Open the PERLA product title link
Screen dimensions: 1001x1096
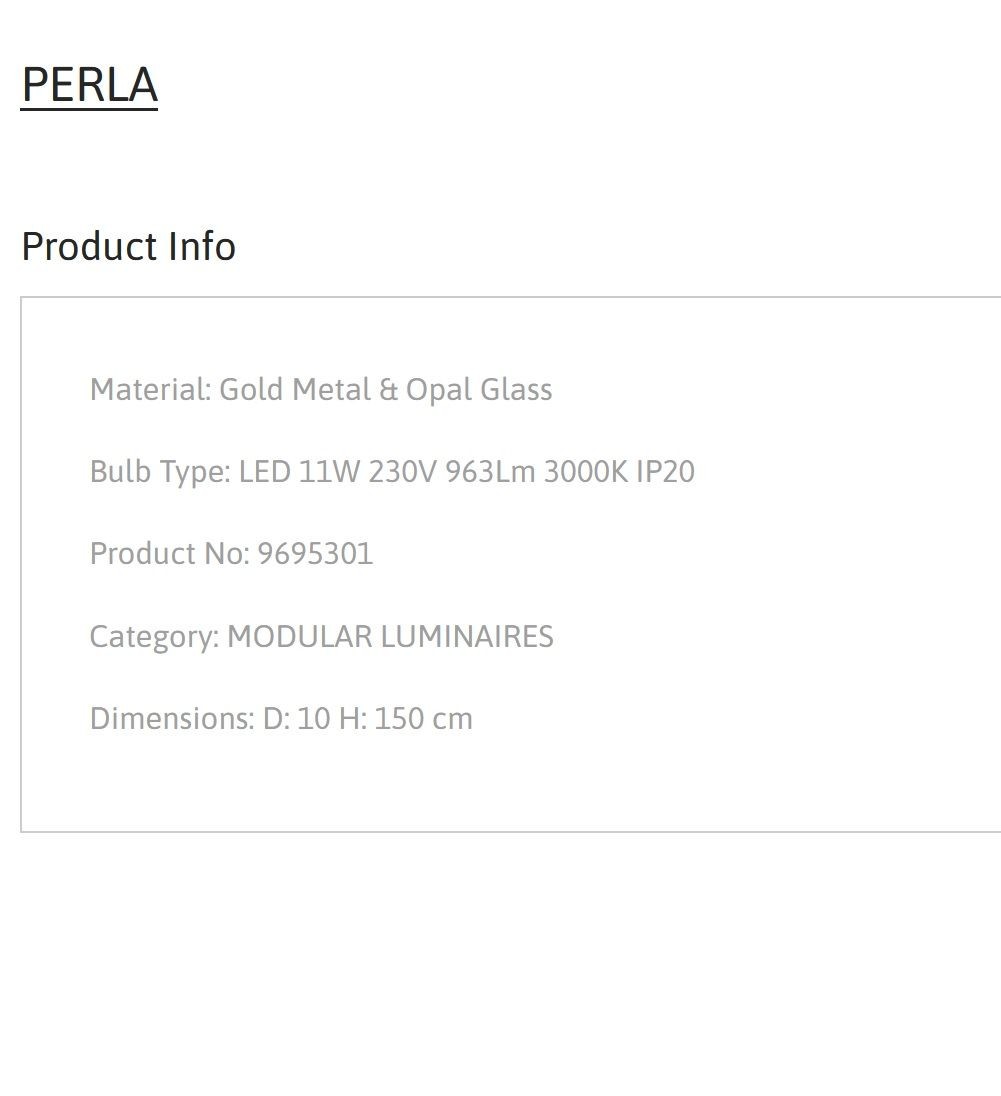[89, 85]
